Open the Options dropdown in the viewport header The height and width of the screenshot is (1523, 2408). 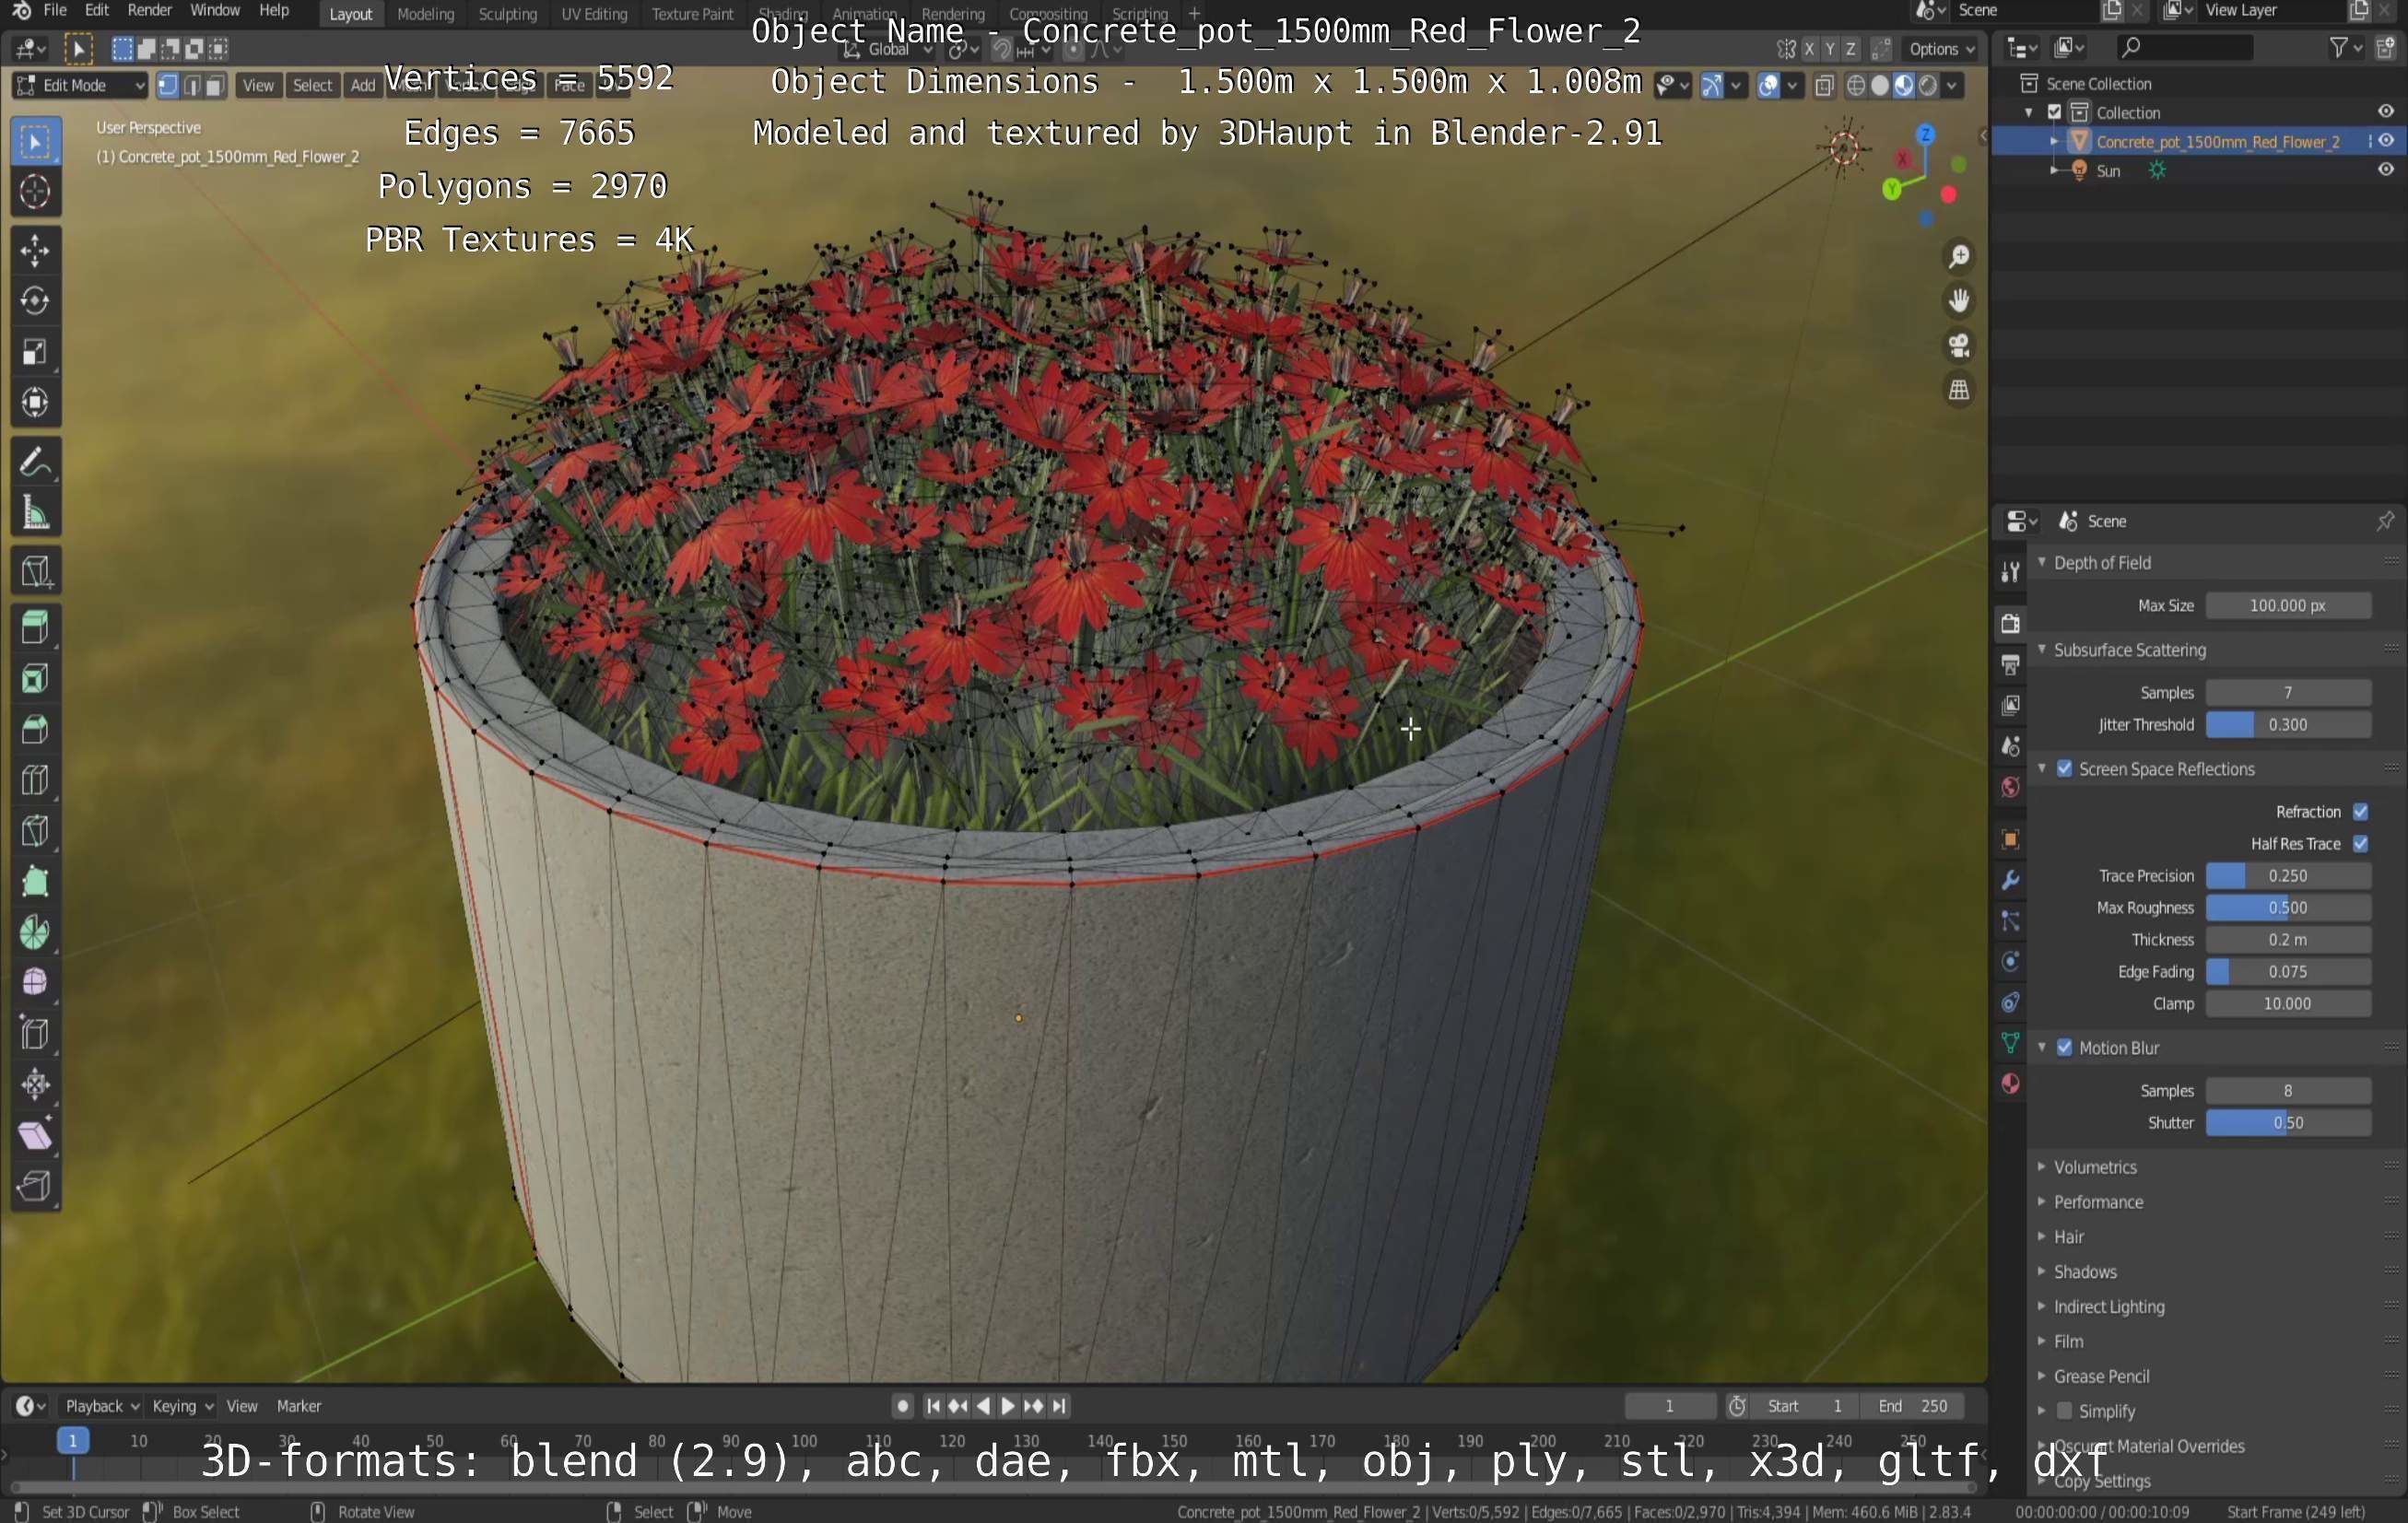[1941, 48]
